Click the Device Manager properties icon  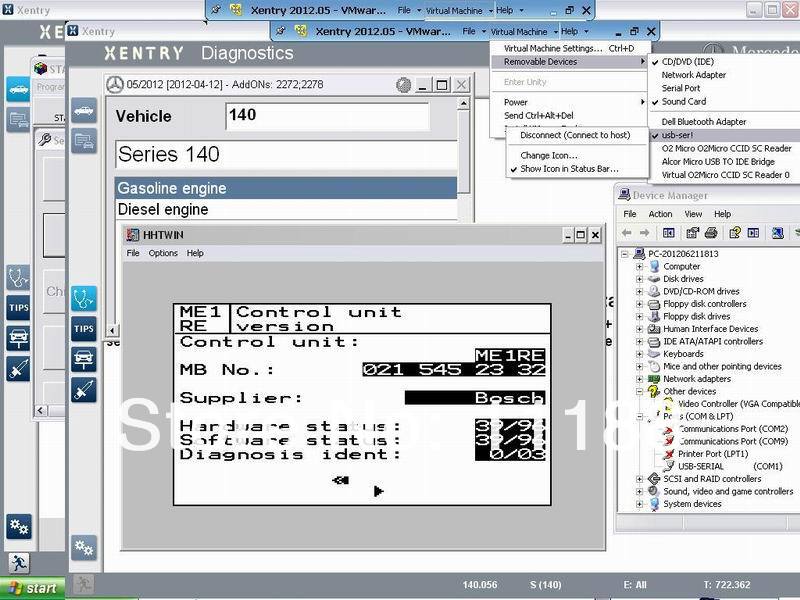692,233
